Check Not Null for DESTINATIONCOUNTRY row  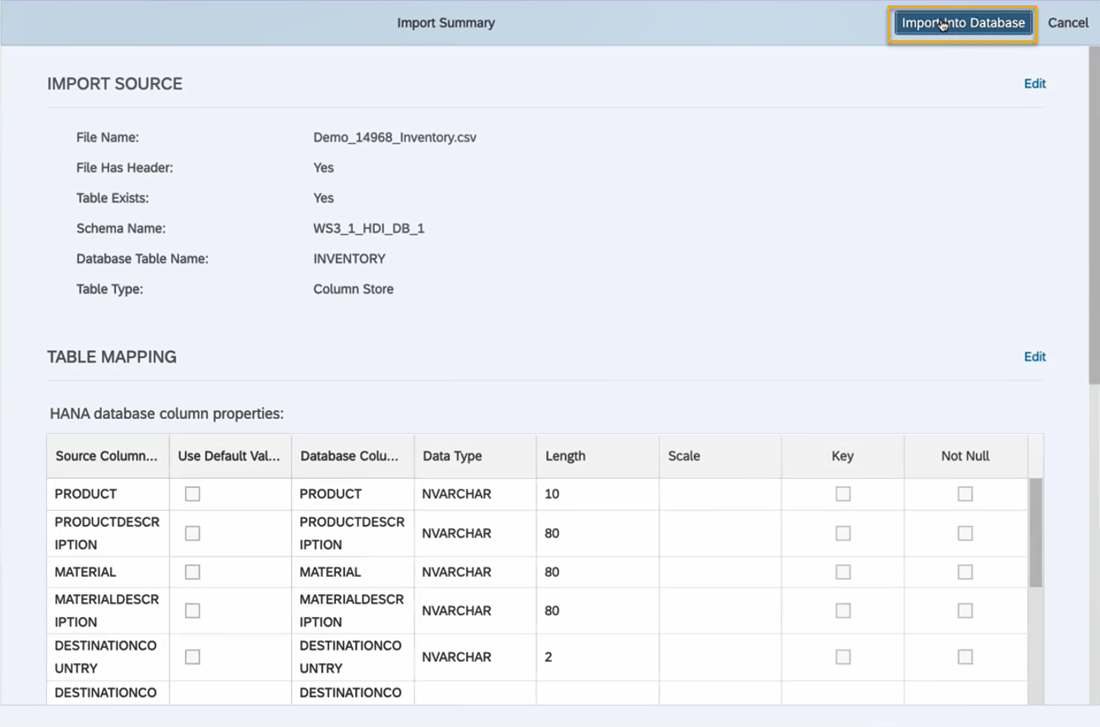coord(965,657)
